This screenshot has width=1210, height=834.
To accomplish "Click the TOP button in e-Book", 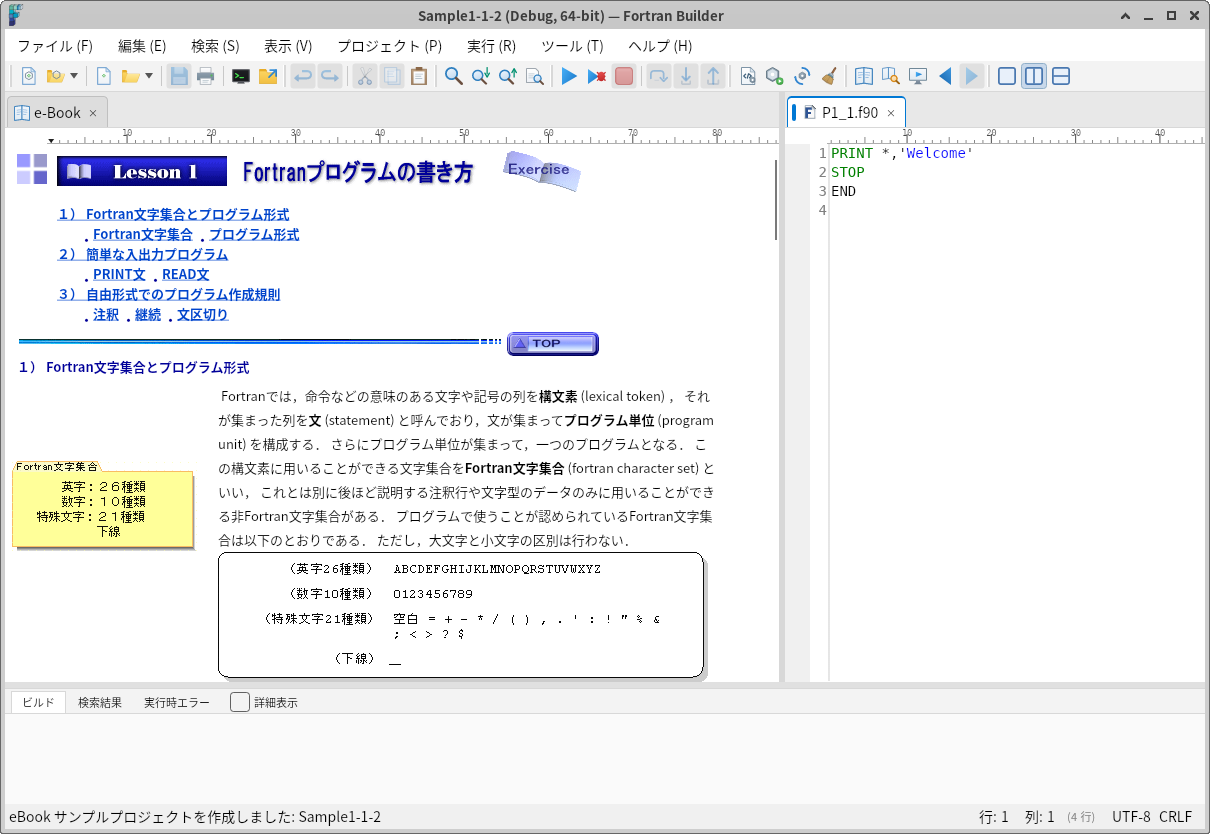I will click(x=552, y=343).
